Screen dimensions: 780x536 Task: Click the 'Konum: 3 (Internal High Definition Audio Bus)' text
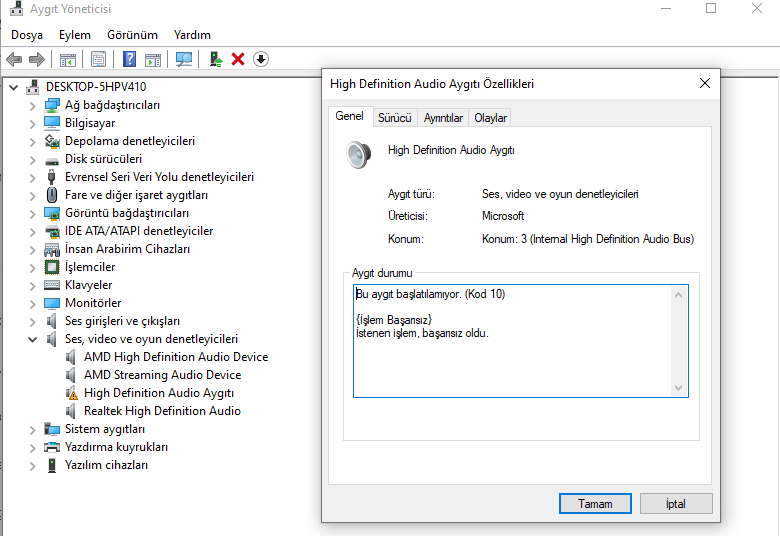pyautogui.click(x=587, y=239)
